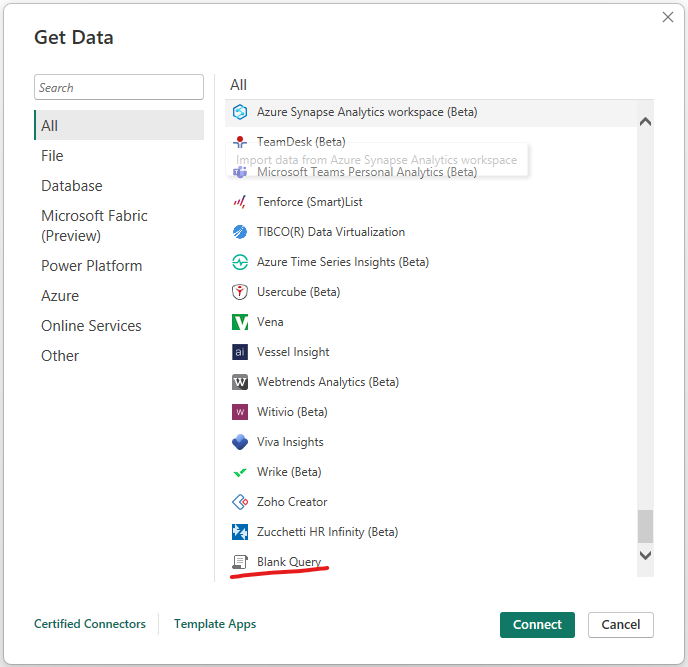Select Blank Query entry

289,562
